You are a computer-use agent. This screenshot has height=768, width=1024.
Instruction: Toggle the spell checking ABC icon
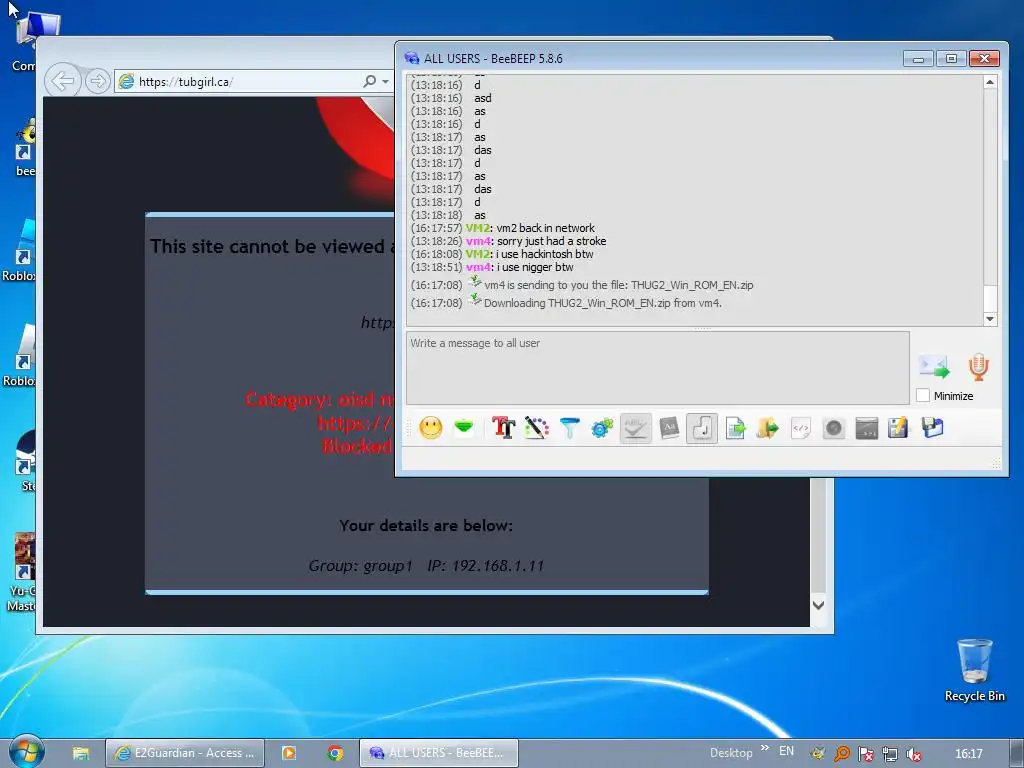coord(635,428)
